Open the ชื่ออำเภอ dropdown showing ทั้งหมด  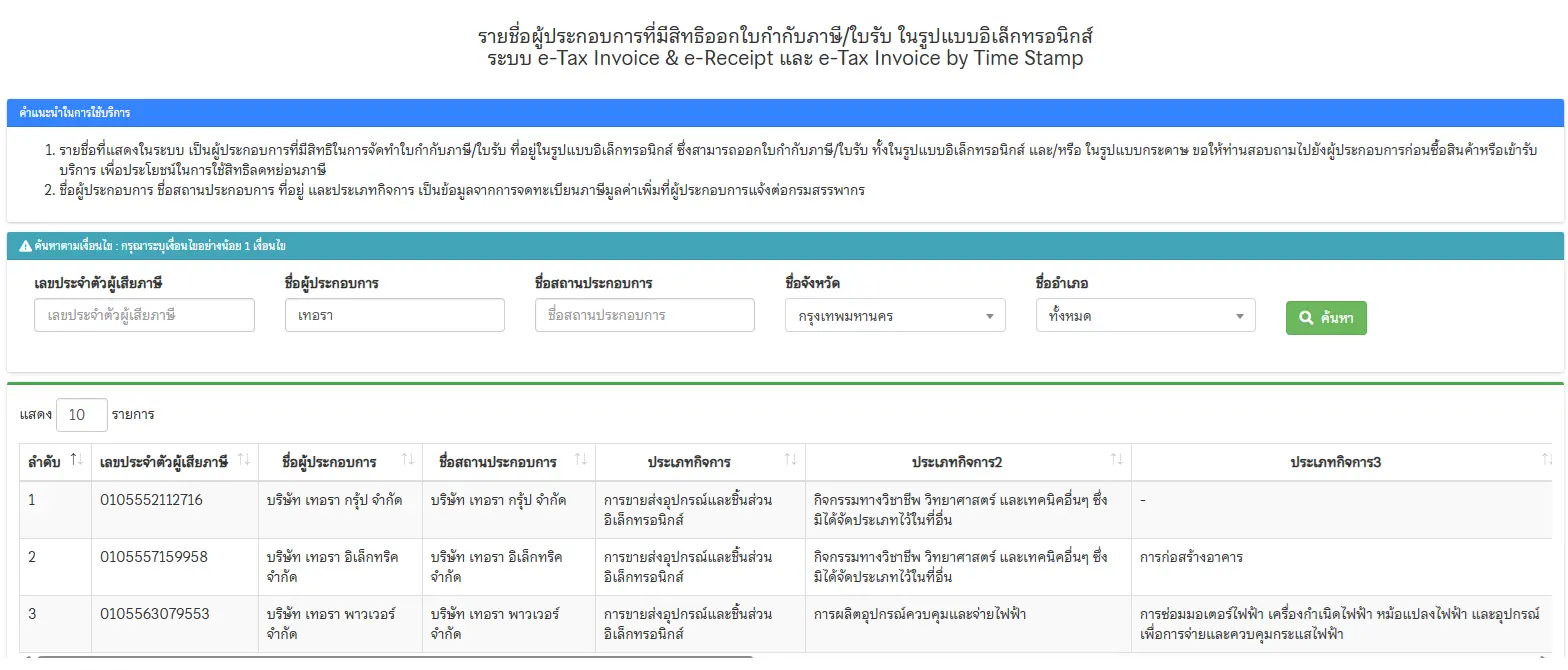1146,316
